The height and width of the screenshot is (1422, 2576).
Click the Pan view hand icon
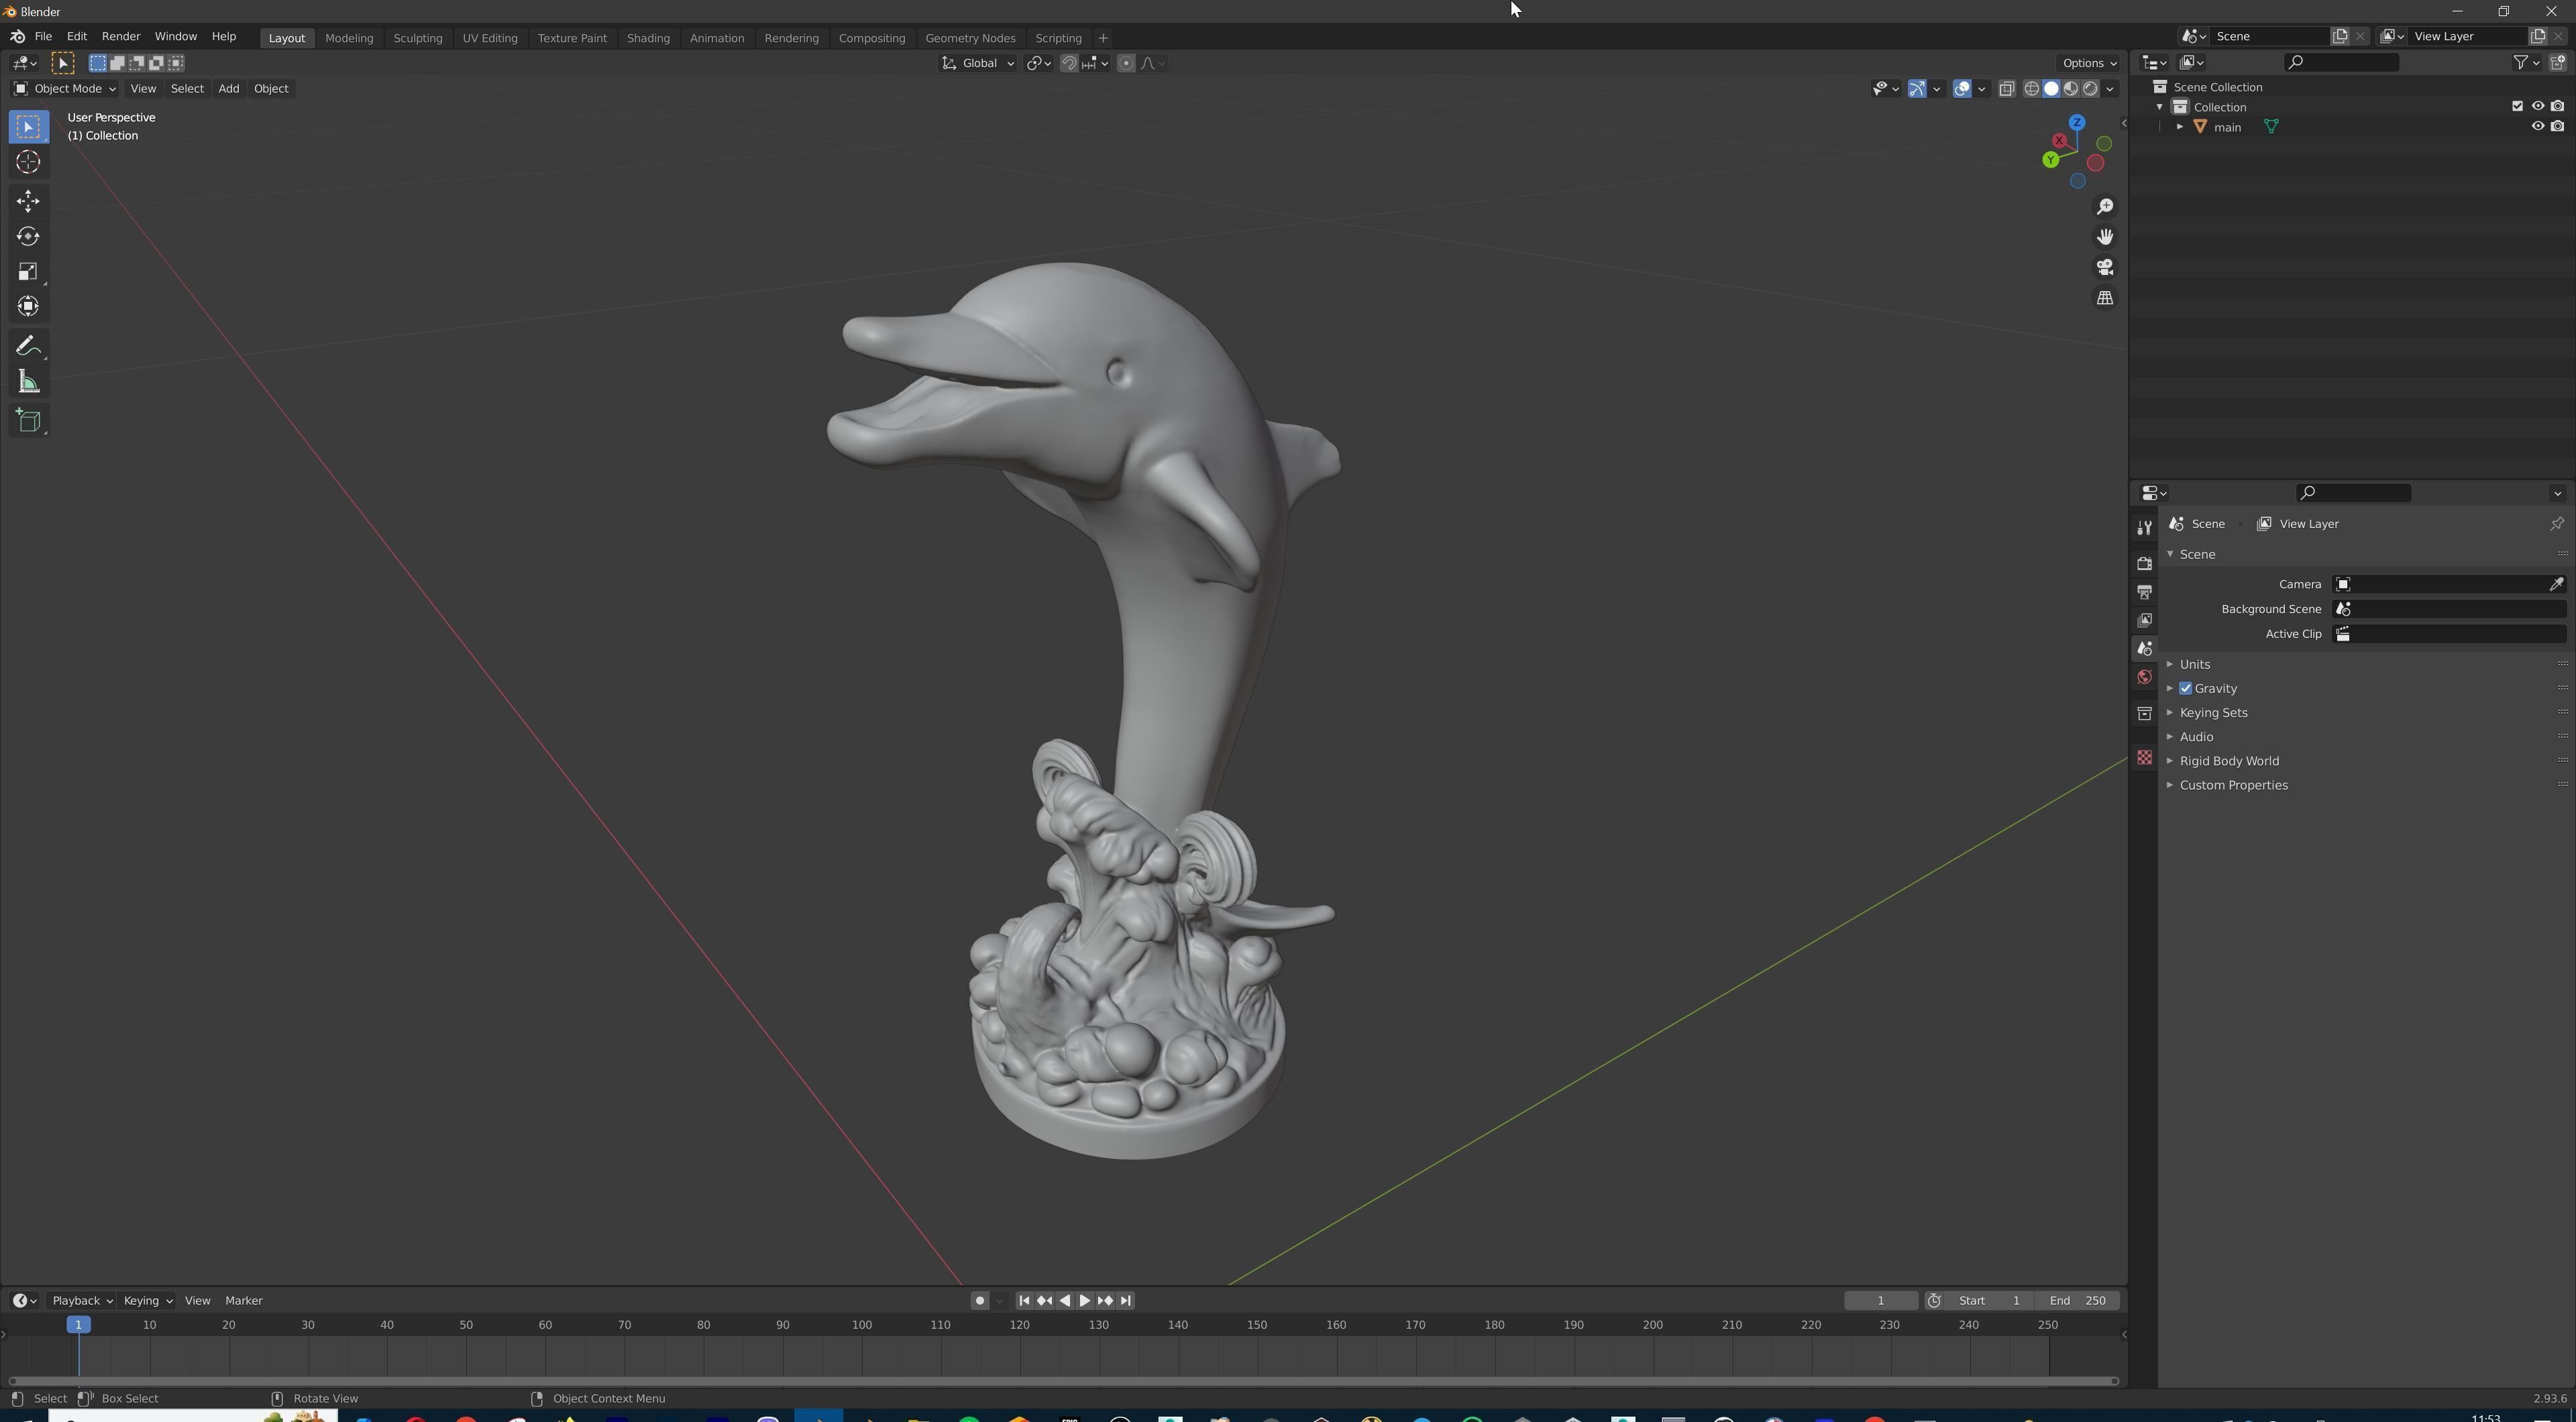2105,237
